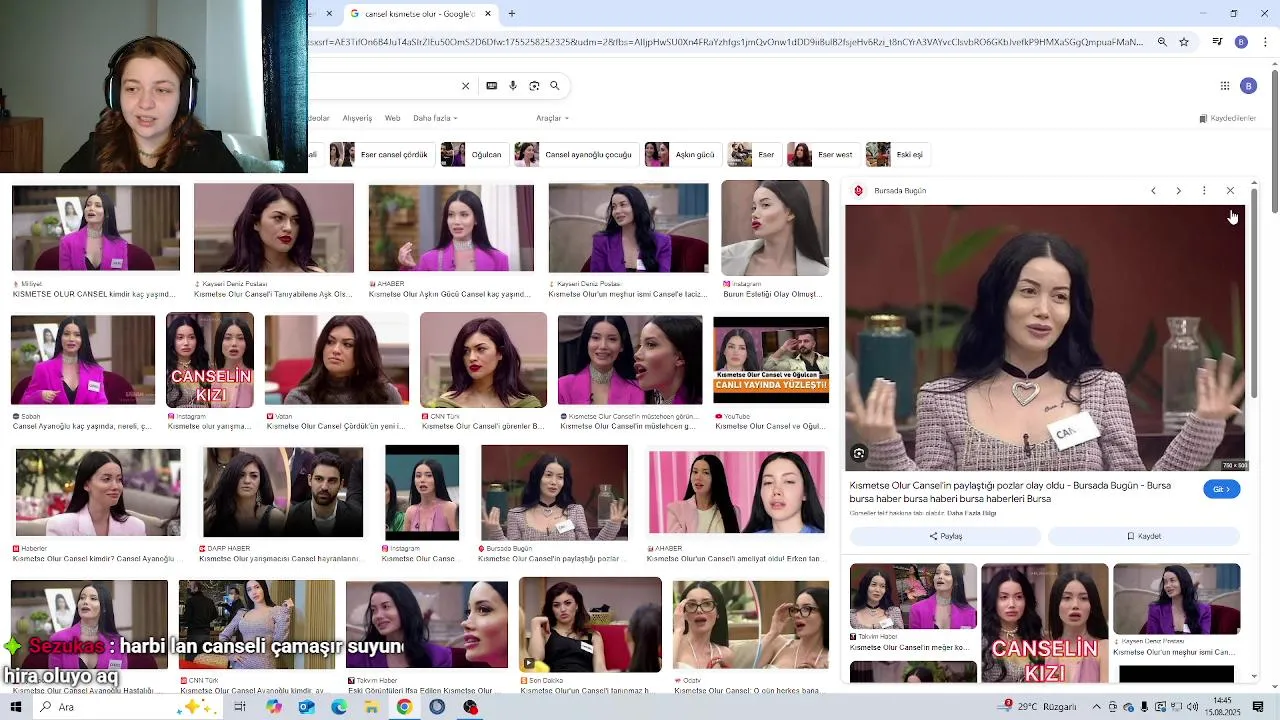Open more options in preview panel

(1204, 191)
